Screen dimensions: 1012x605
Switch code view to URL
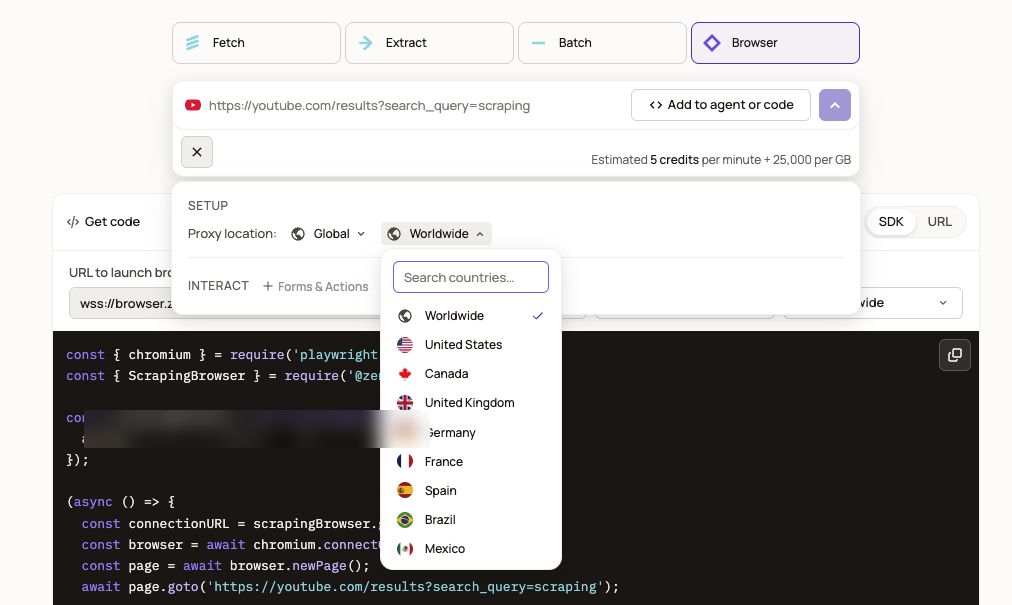pos(939,221)
